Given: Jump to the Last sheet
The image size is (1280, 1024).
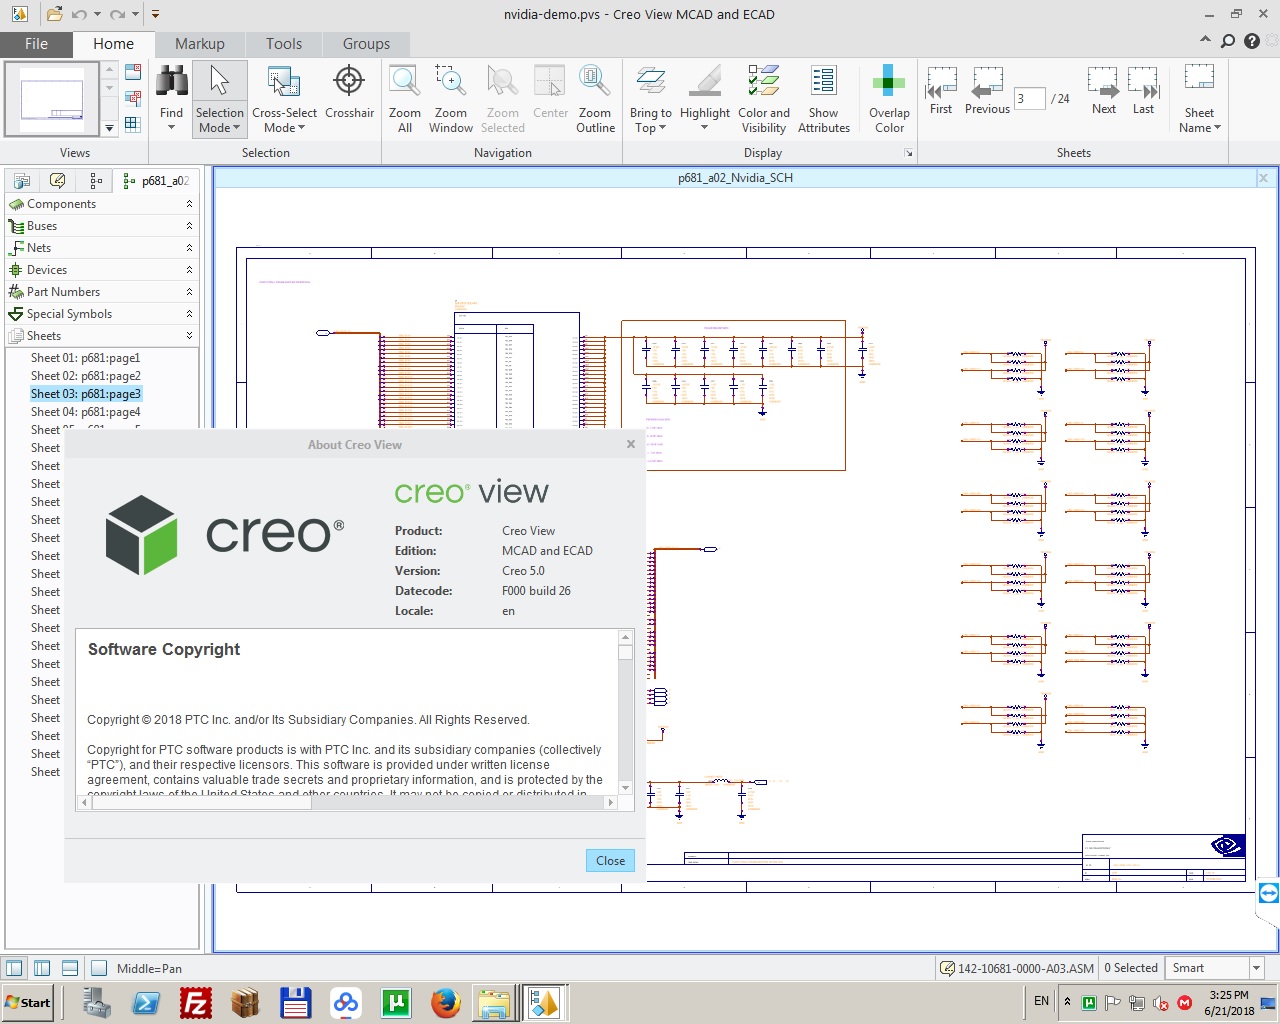Looking at the screenshot, I should 1143,90.
